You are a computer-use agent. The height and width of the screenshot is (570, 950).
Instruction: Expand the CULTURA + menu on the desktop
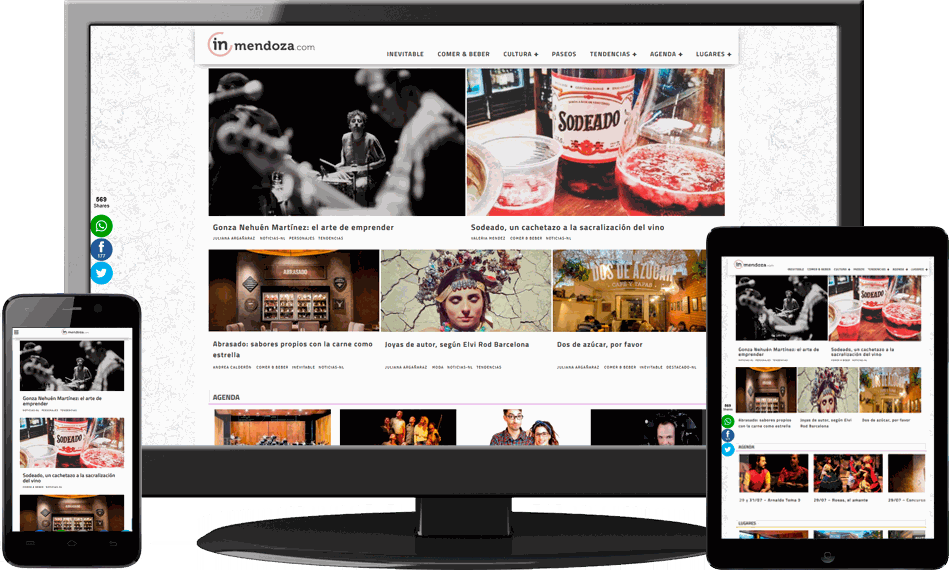(x=520, y=54)
